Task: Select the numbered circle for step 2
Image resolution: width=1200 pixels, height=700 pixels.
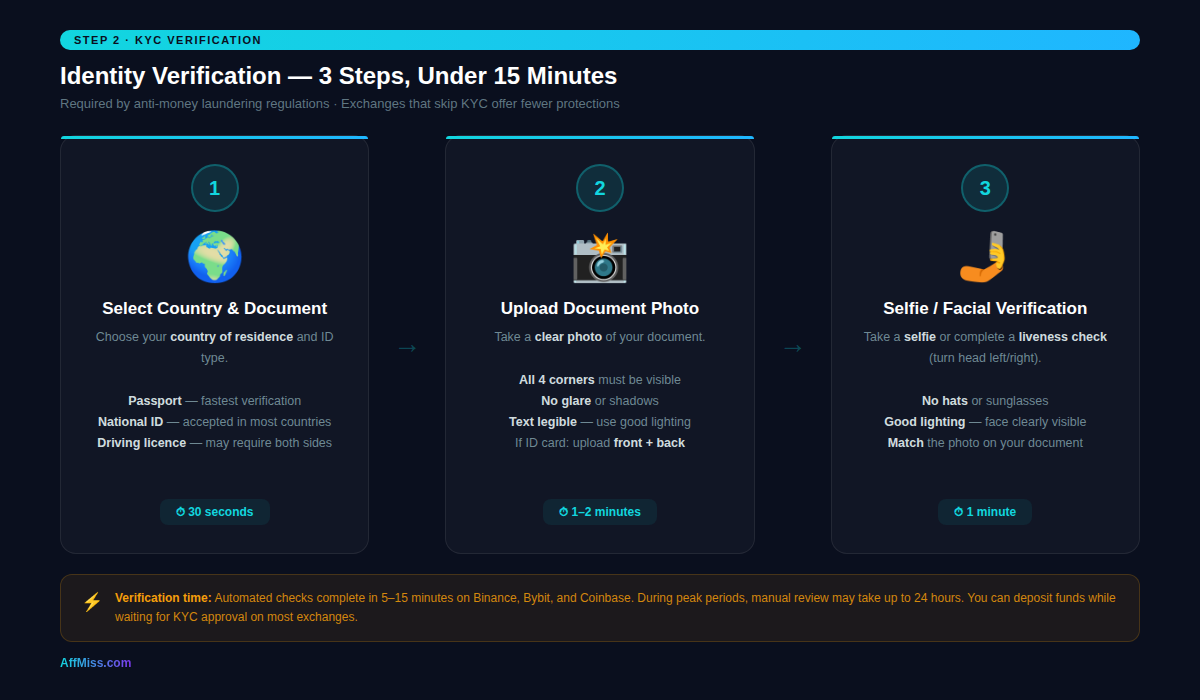Action: tap(600, 187)
